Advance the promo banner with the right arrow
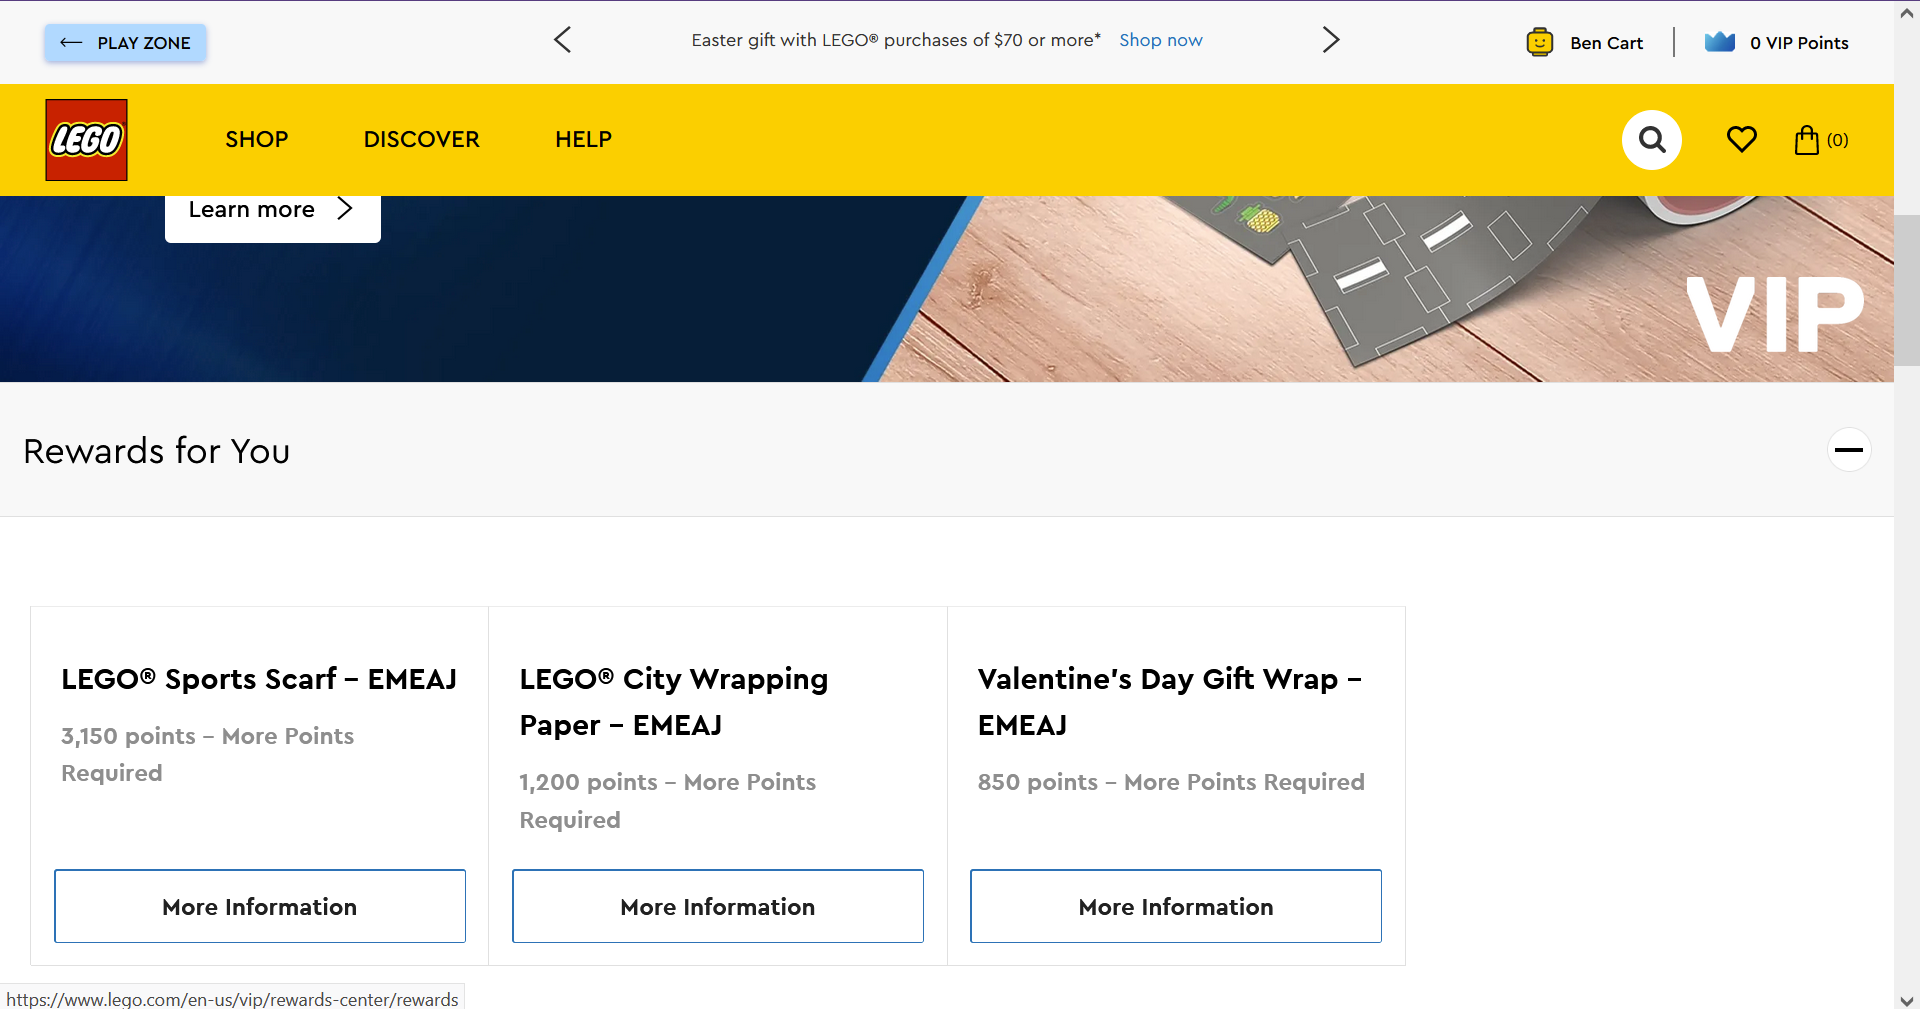This screenshot has width=1920, height=1009. click(1330, 40)
